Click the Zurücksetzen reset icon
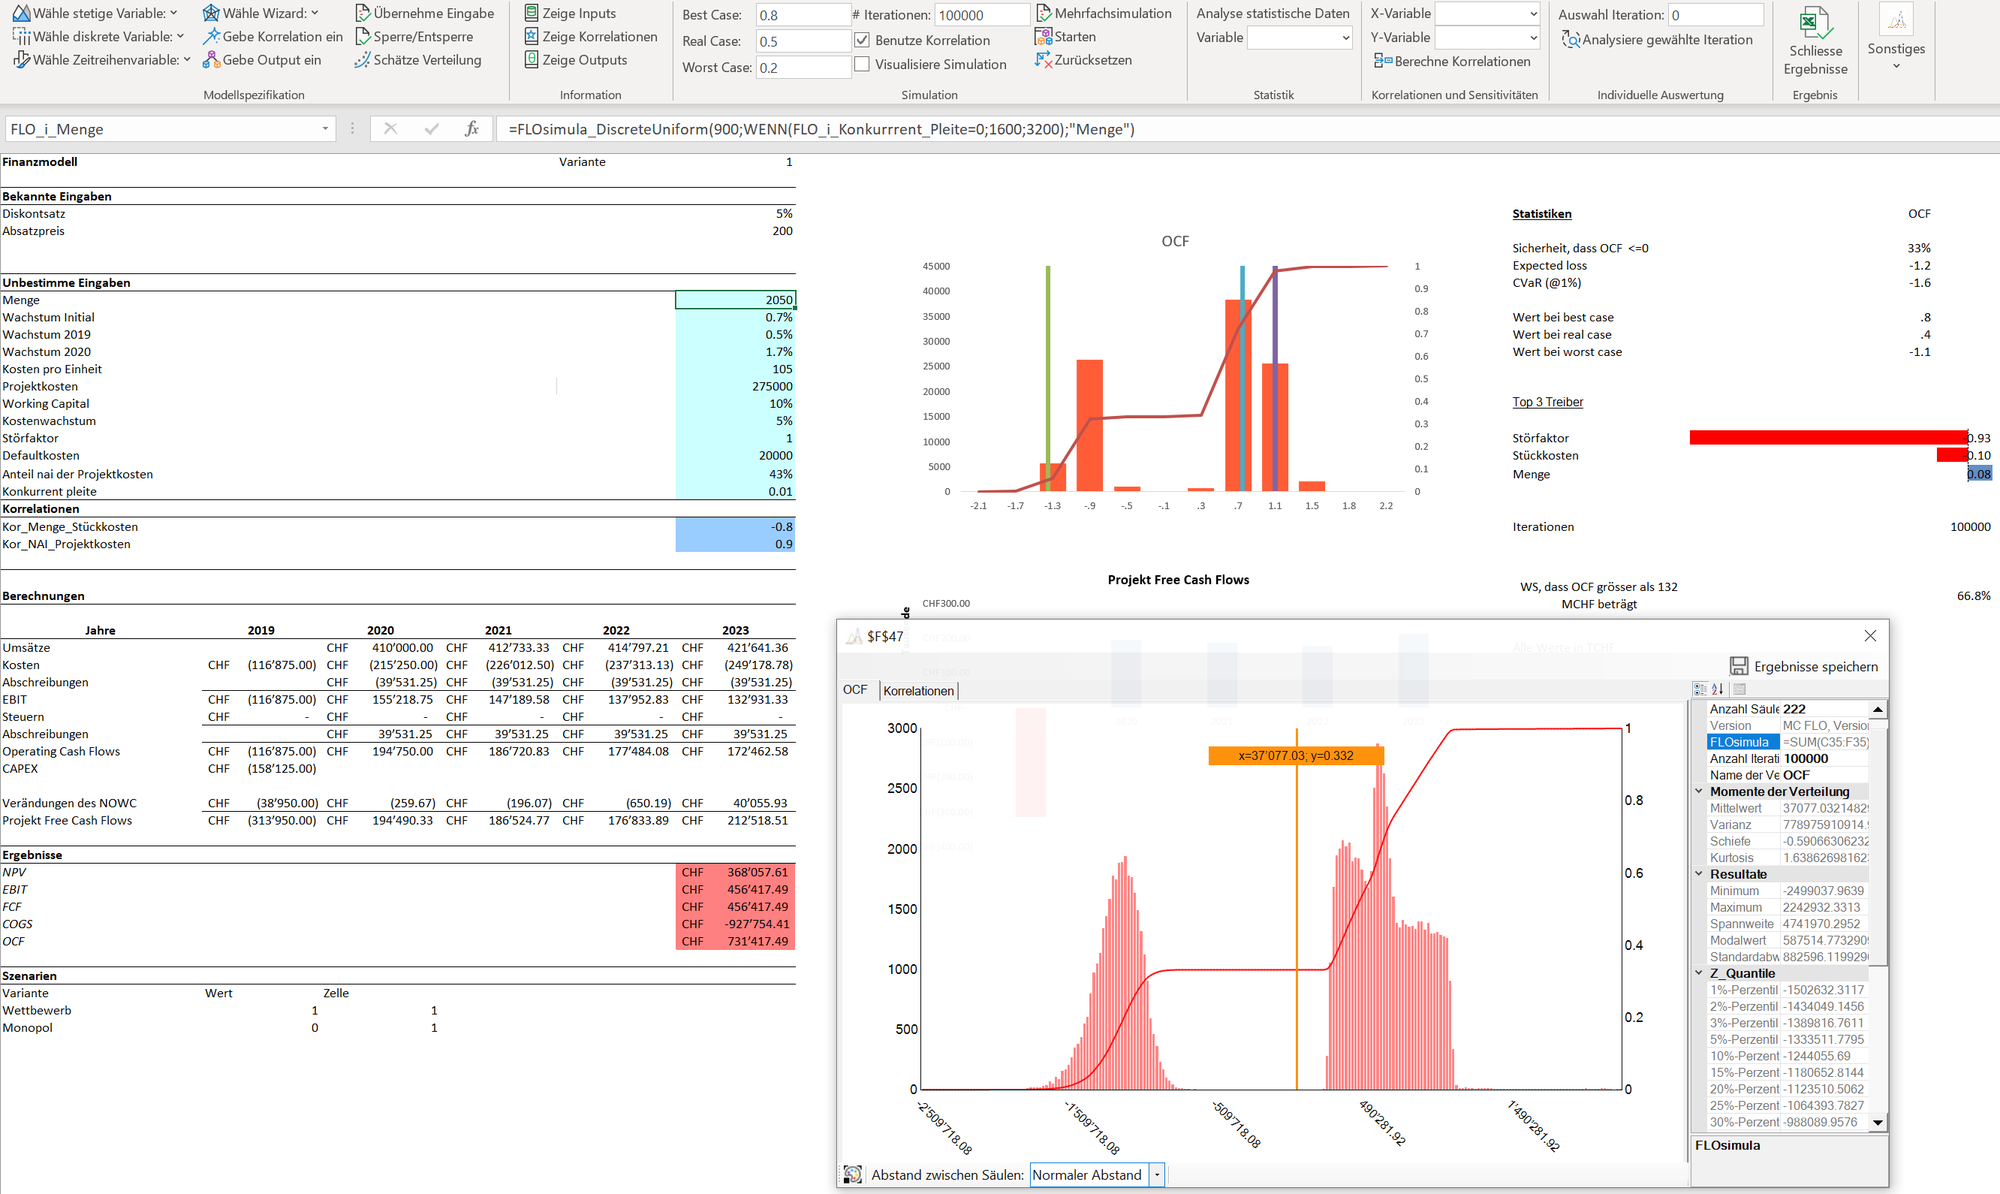The height and width of the screenshot is (1194, 2000). coord(1044,60)
